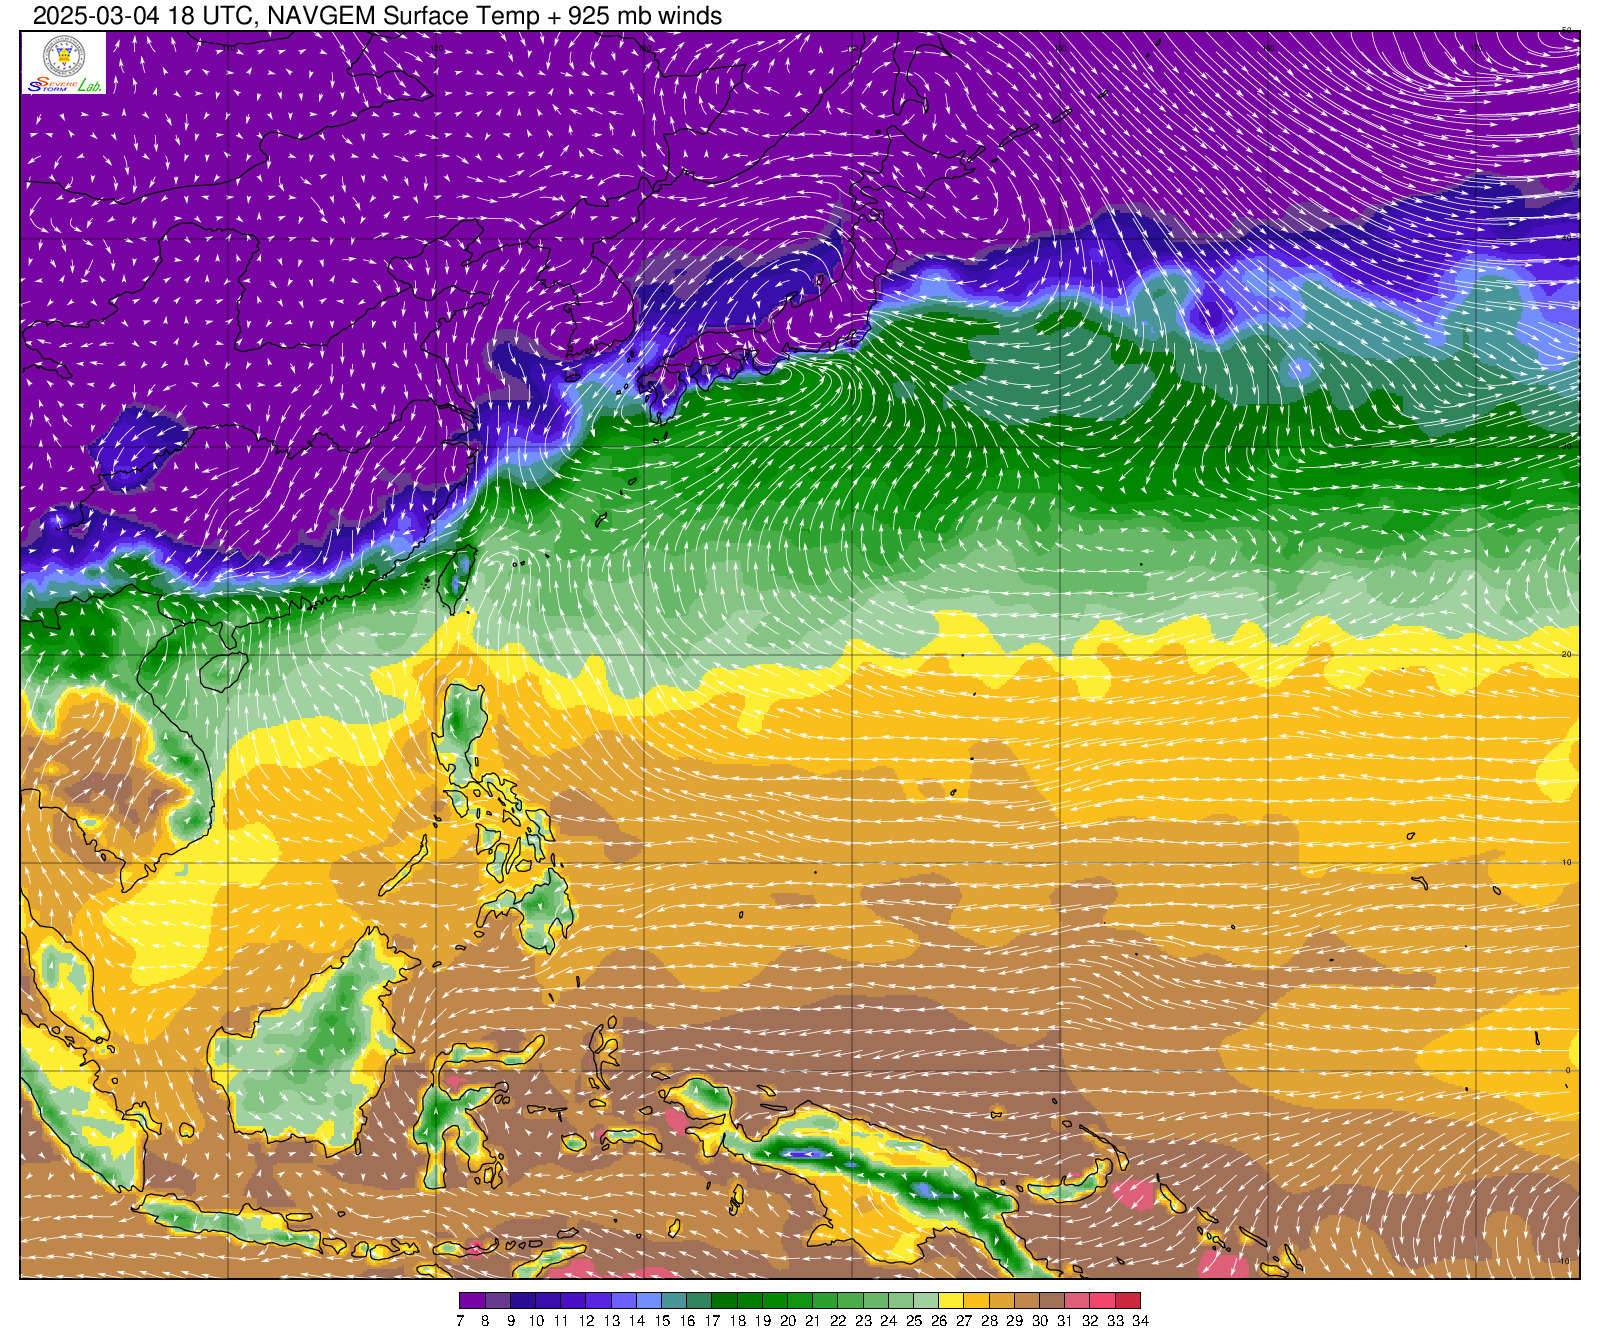
Task: Click the legend label "19"
Action: tap(763, 1321)
